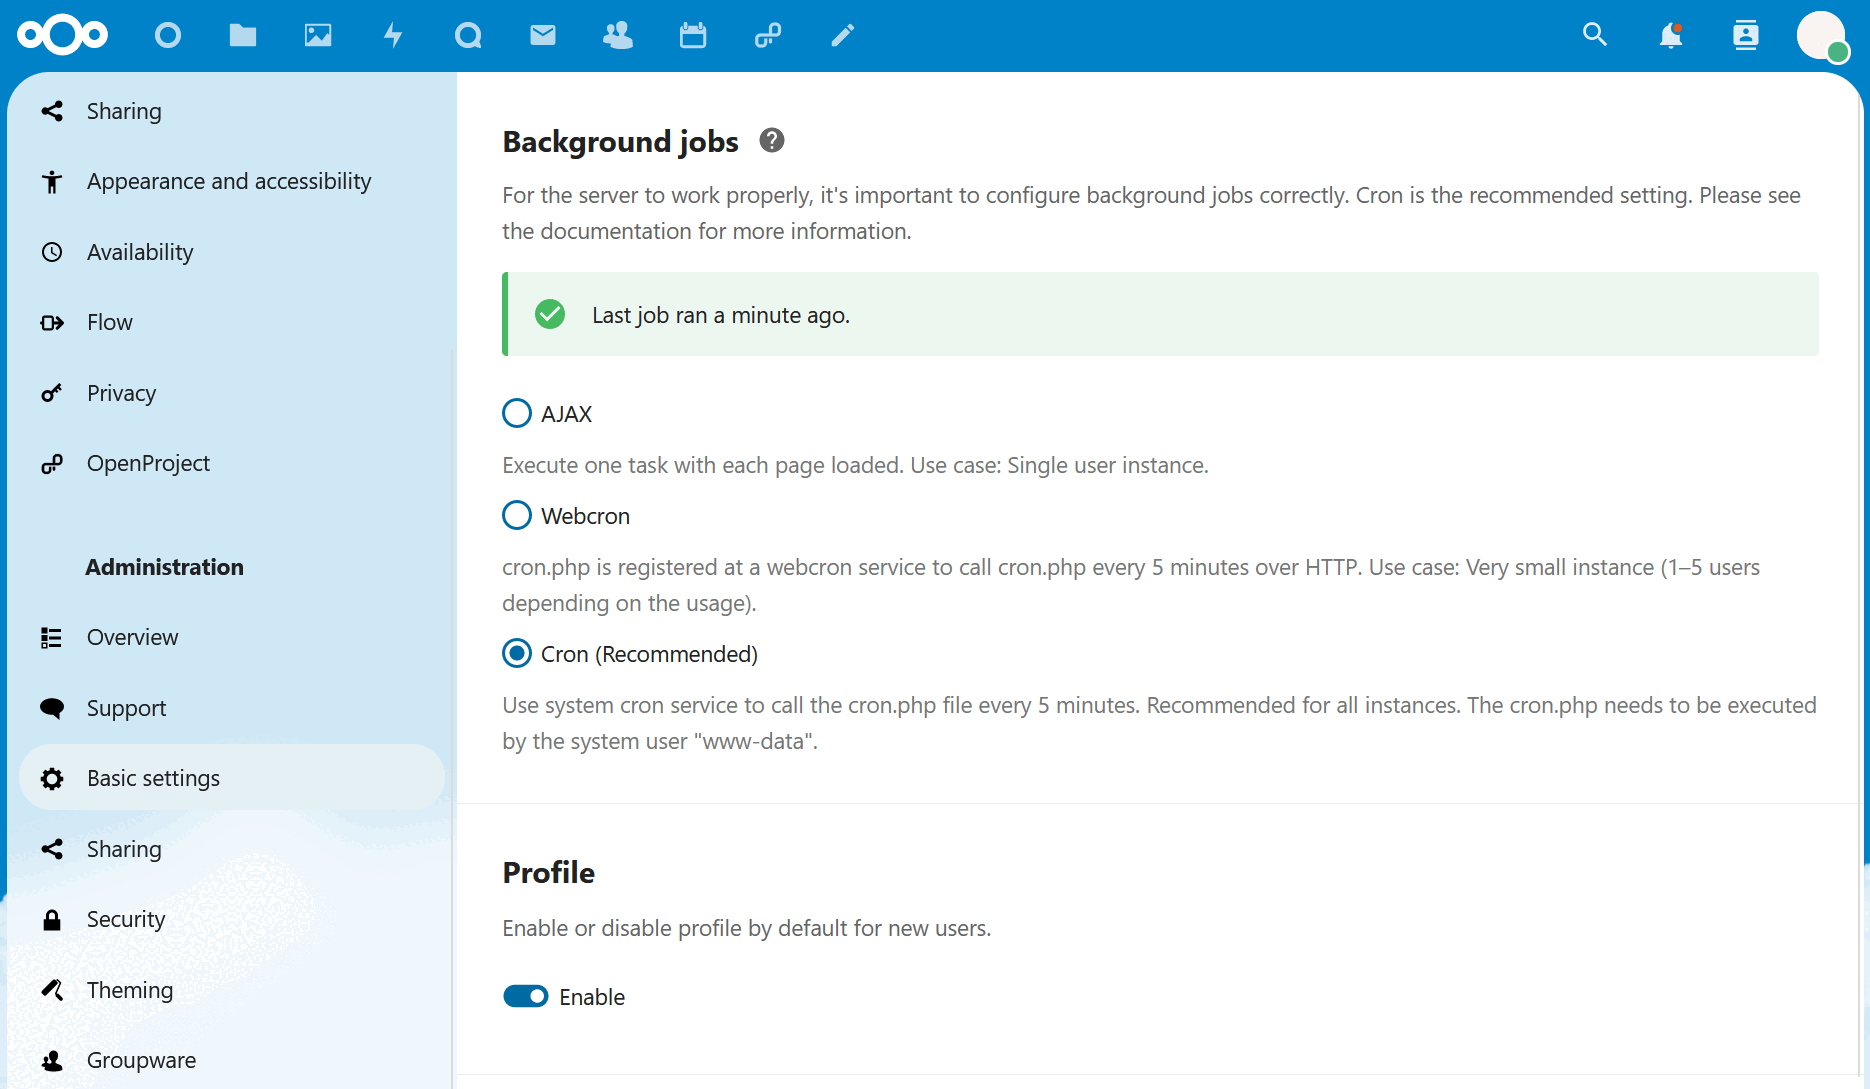This screenshot has width=1870, height=1089.
Task: Open the Photos app
Action: tap(318, 35)
